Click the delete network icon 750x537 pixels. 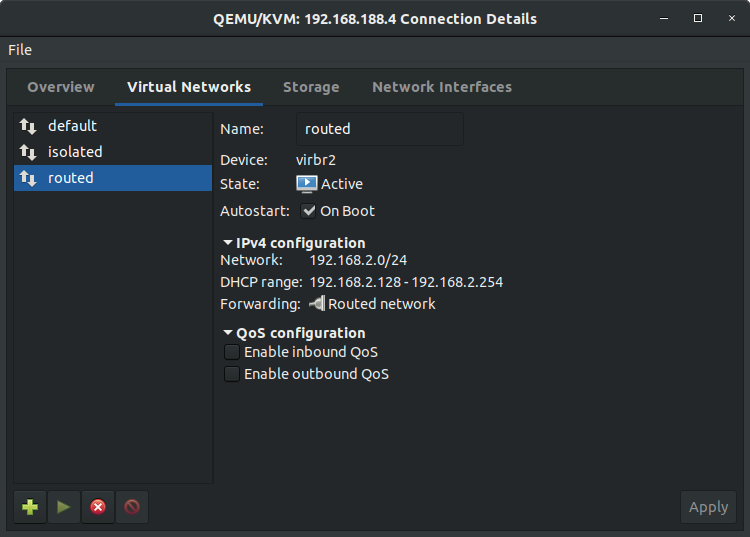[x=131, y=507]
